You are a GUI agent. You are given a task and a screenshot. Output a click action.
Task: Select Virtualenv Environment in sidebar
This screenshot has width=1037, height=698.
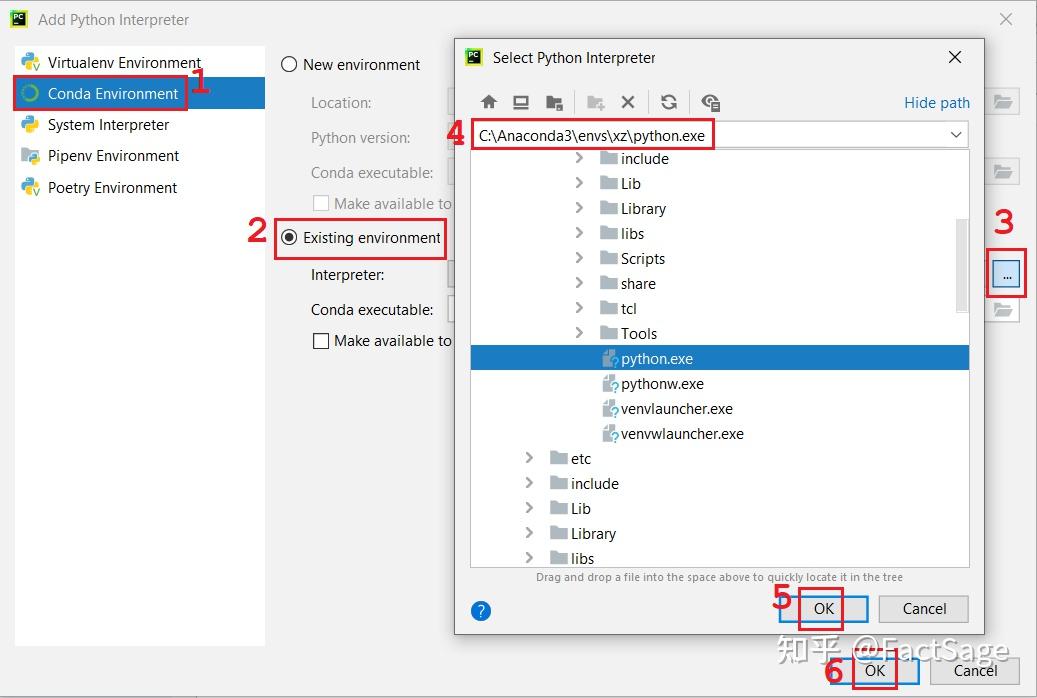pos(140,62)
